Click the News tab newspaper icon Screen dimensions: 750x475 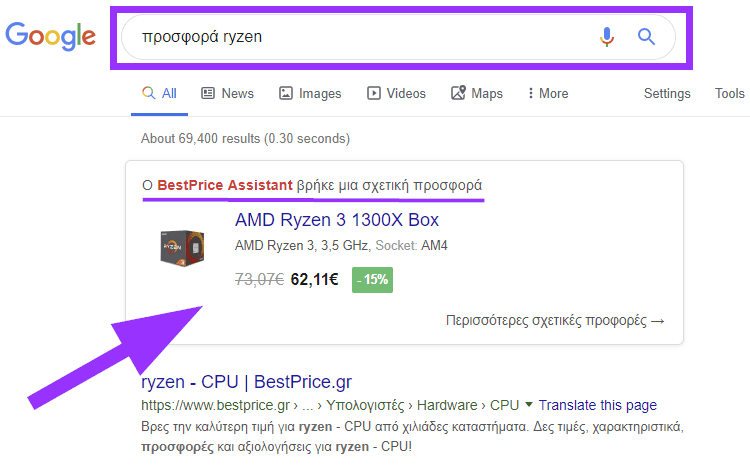[208, 93]
